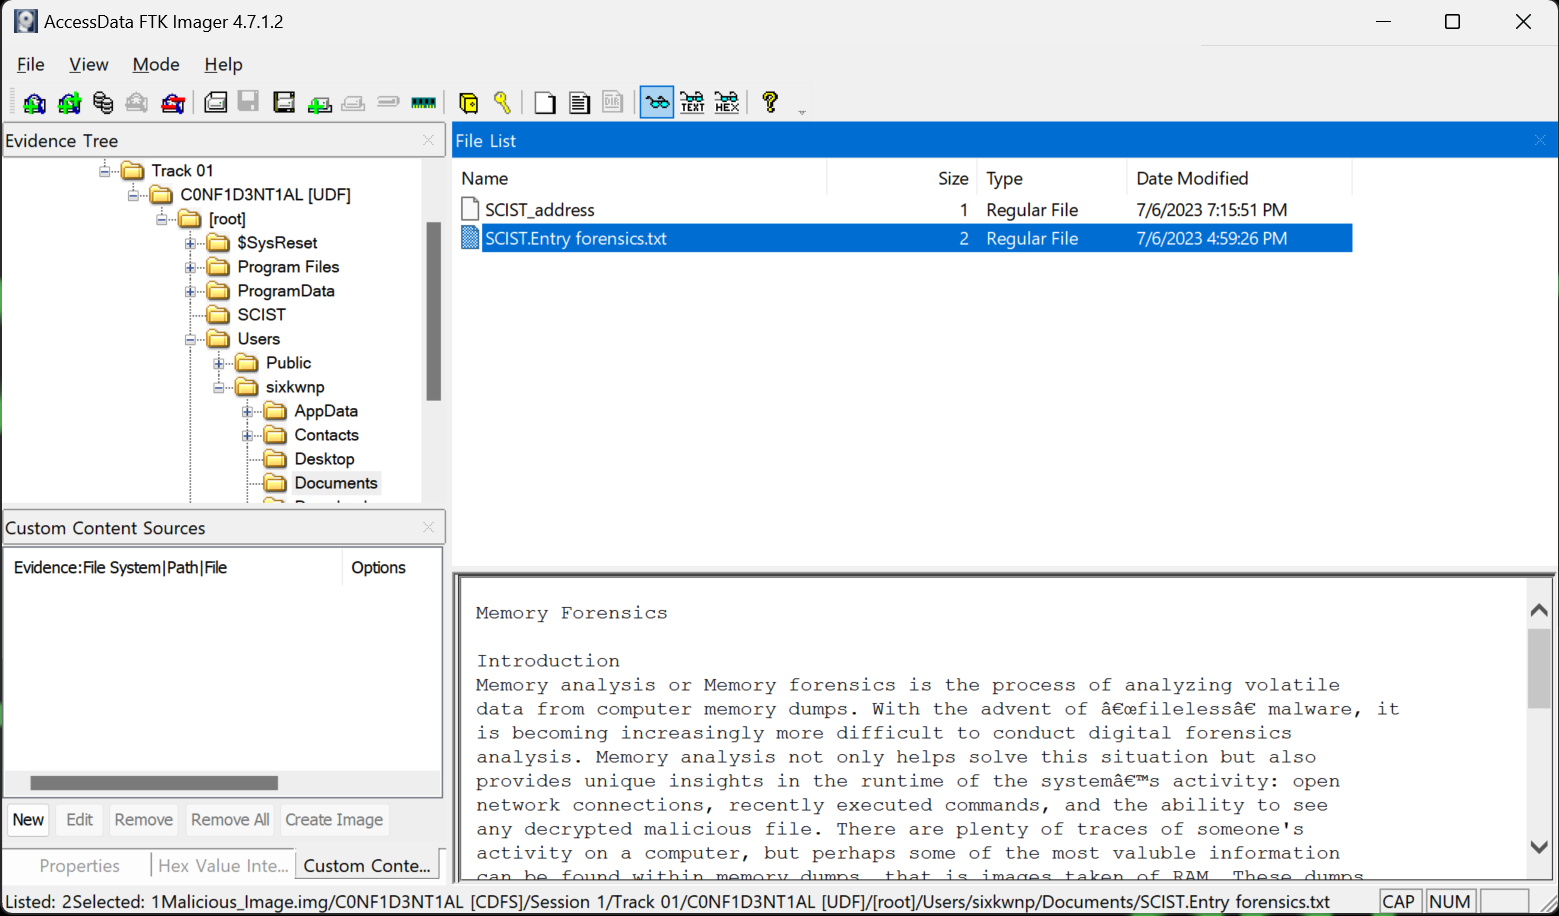Open the Export Directory Listing tool
1559x916 pixels.
click(613, 102)
